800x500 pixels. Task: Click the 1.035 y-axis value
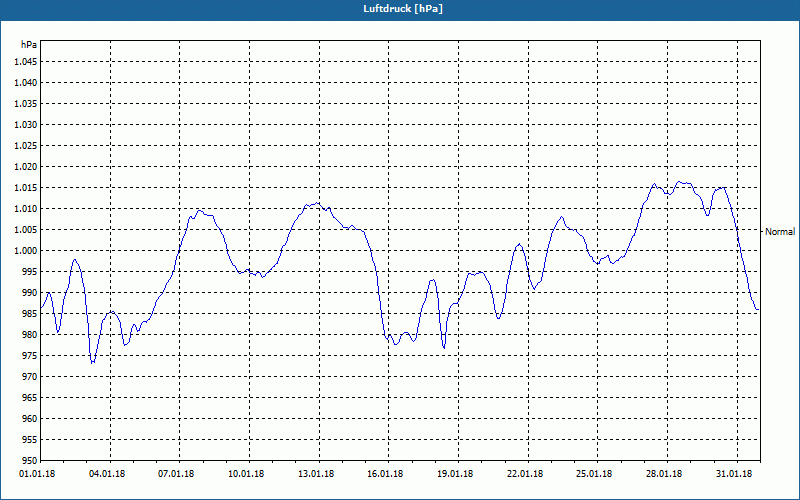point(26,104)
